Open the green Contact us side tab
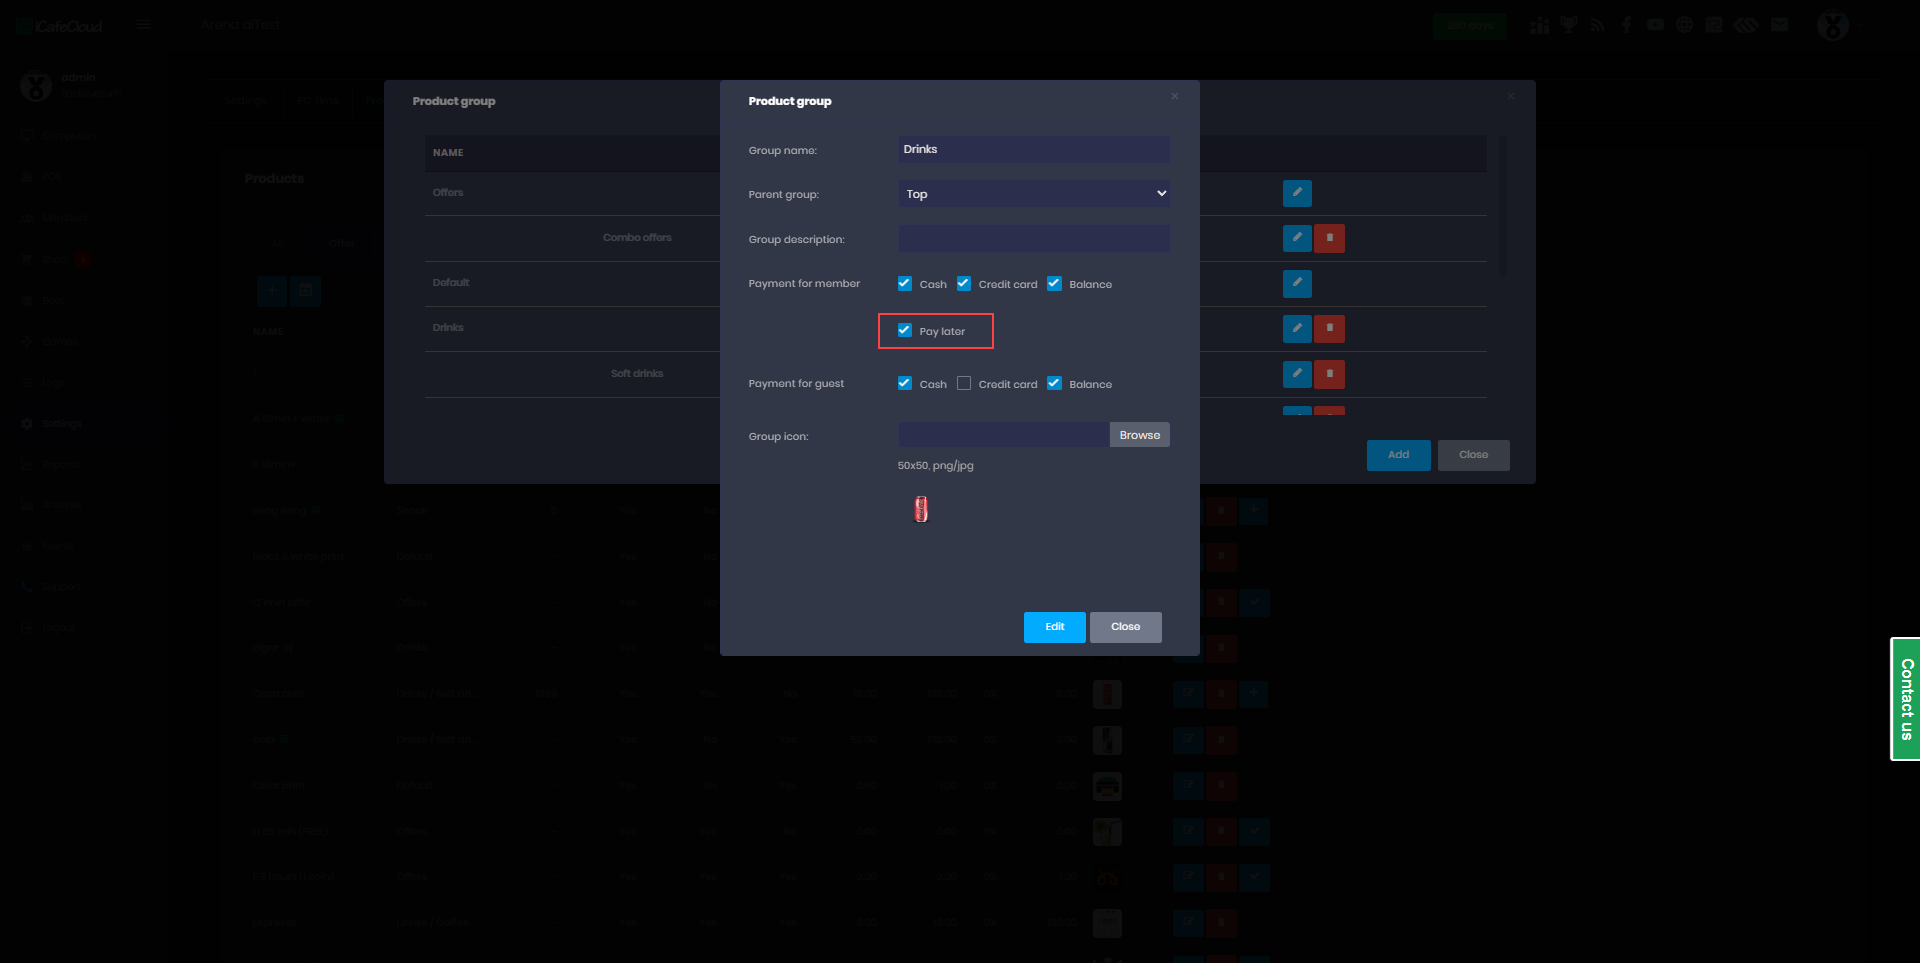The height and width of the screenshot is (963, 1920). (1906, 699)
